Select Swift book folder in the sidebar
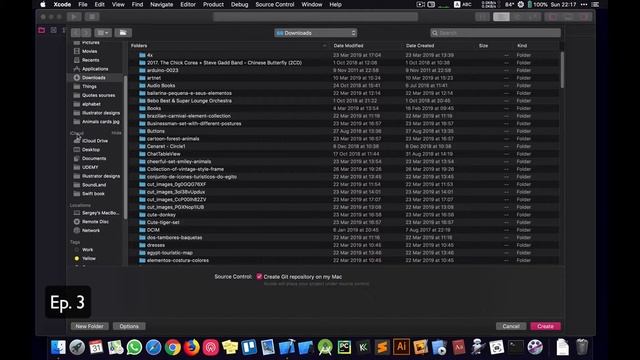640x360 pixels. (x=93, y=193)
